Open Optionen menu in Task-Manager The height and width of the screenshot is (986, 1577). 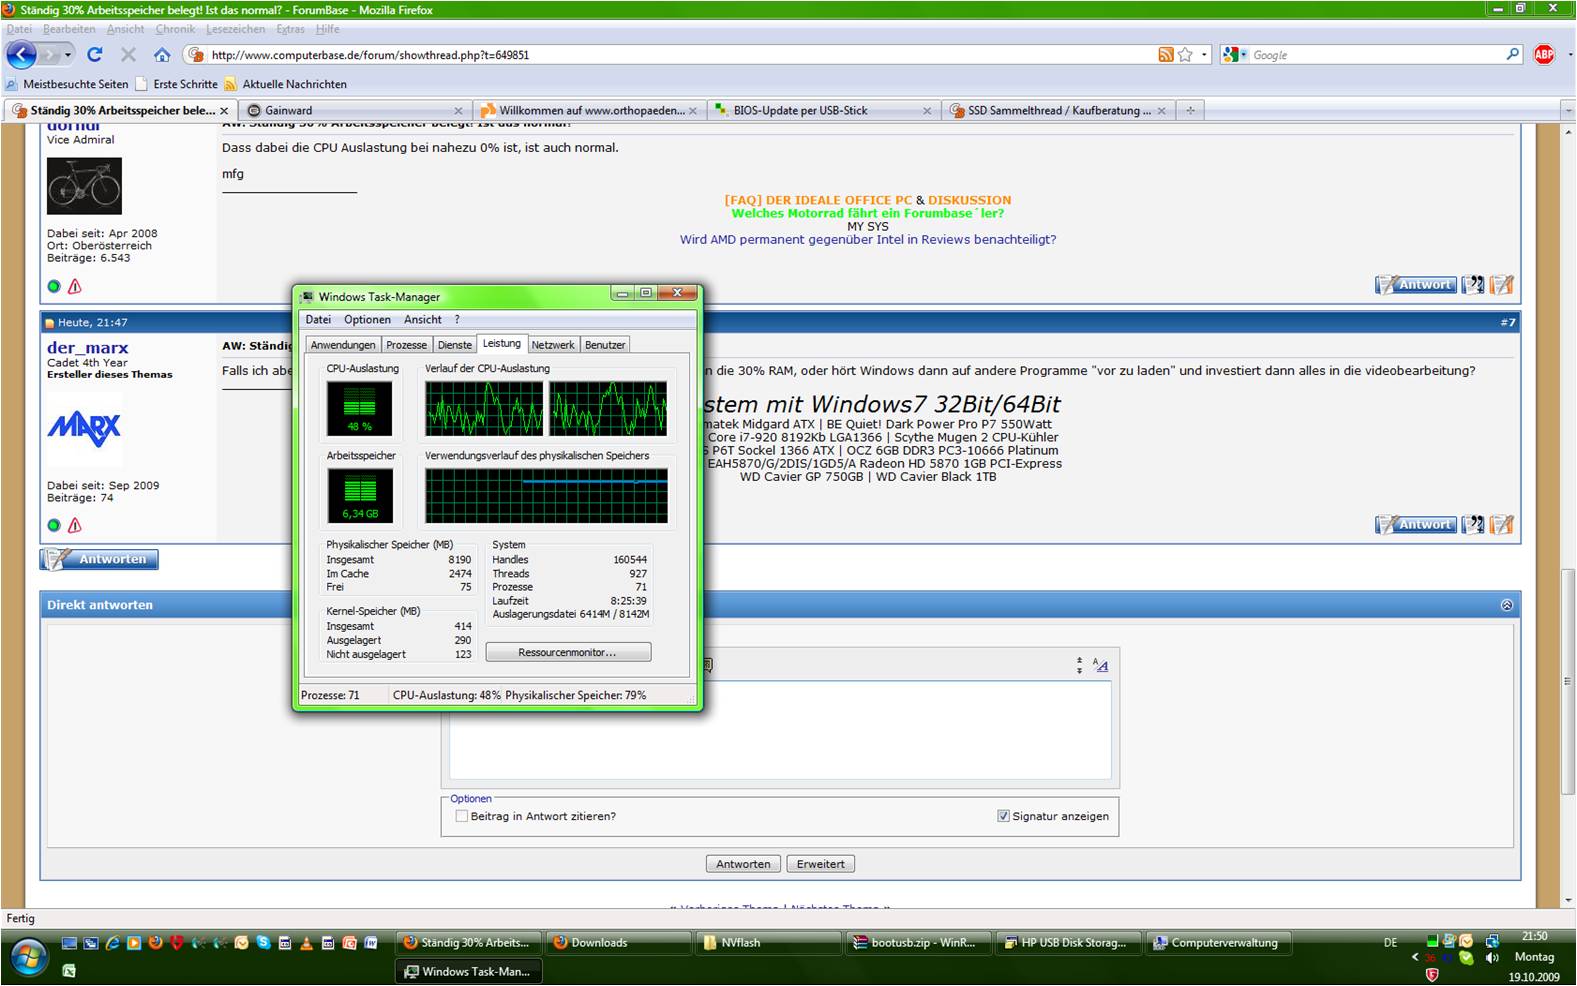click(x=367, y=320)
